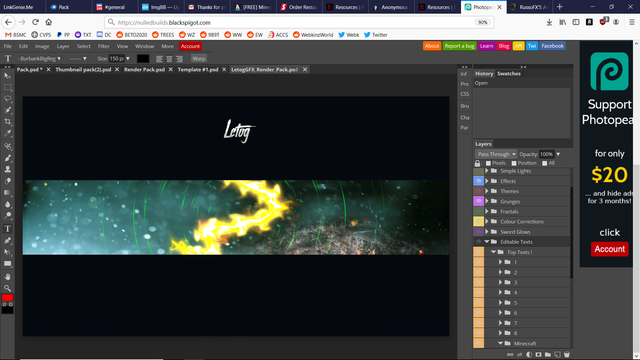Toggle visibility of the Themes layer folder
640x360 pixels.
tap(478, 191)
